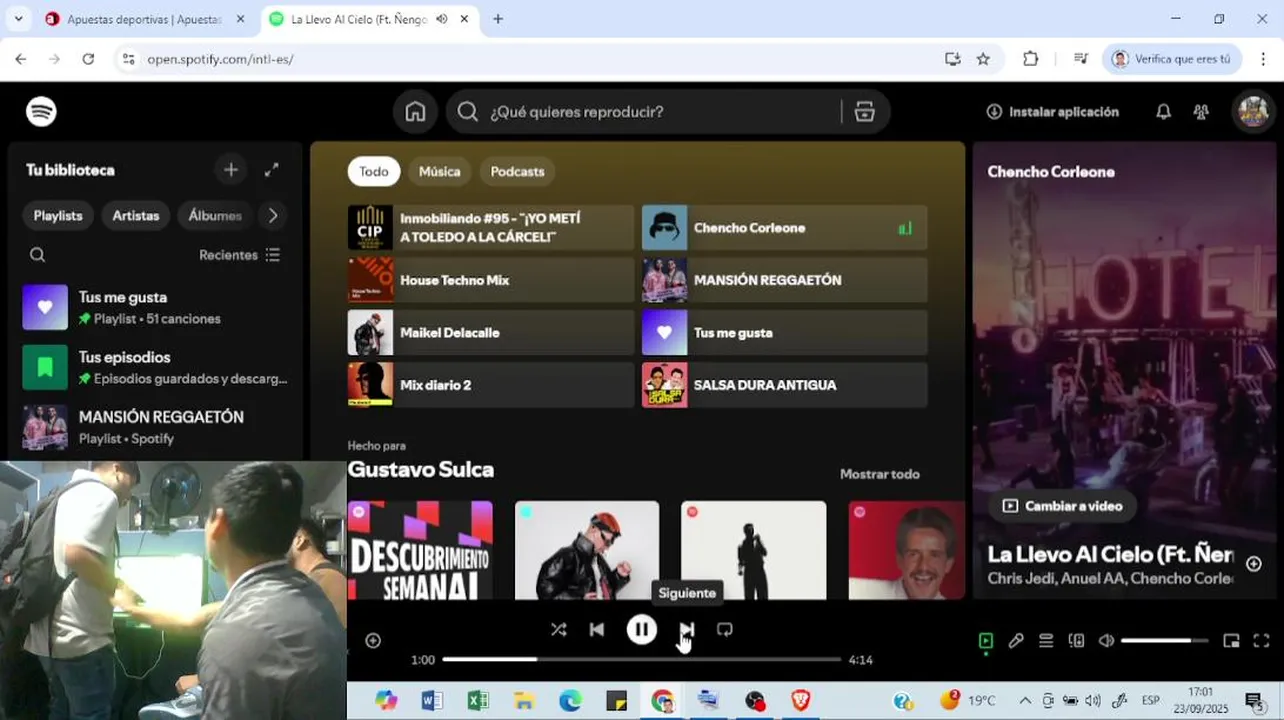Image resolution: width=1284 pixels, height=720 pixels.
Task: Mute the player volume
Action: click(x=1106, y=641)
